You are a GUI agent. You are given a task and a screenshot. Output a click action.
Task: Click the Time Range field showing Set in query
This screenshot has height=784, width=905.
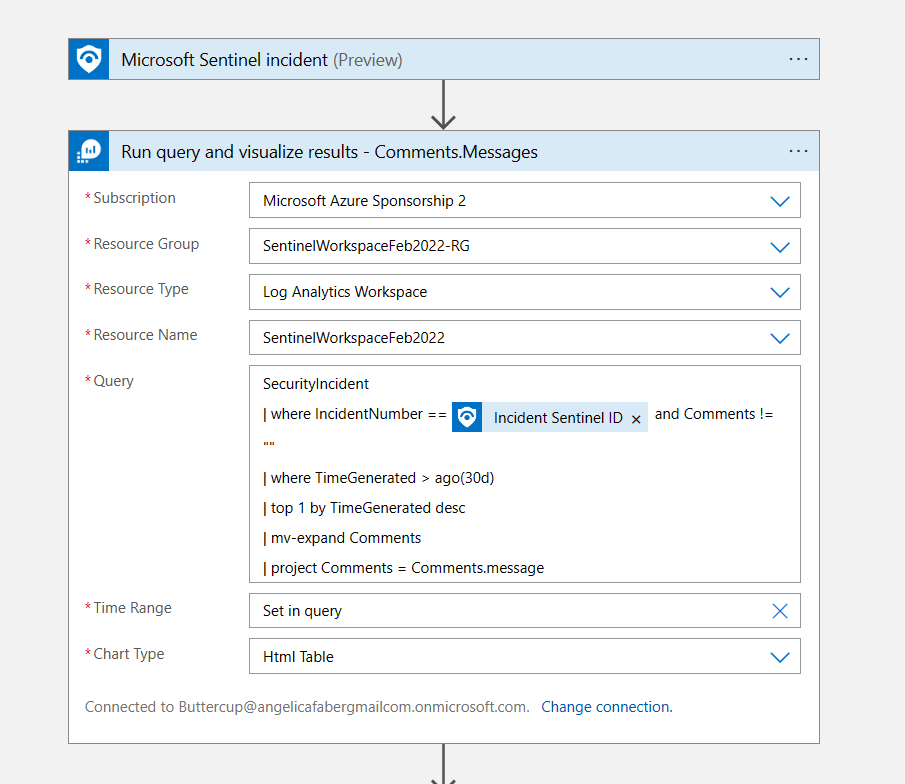[x=500, y=611]
